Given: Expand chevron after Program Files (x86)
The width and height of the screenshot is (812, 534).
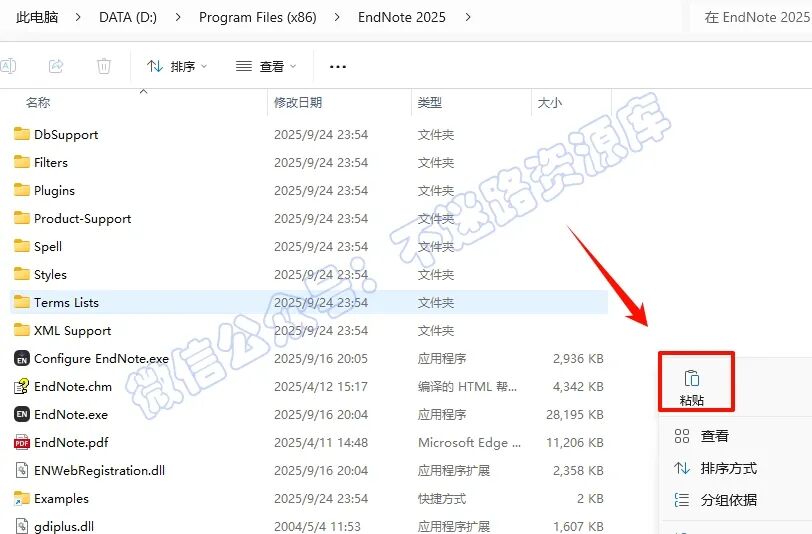Looking at the screenshot, I should [x=337, y=17].
